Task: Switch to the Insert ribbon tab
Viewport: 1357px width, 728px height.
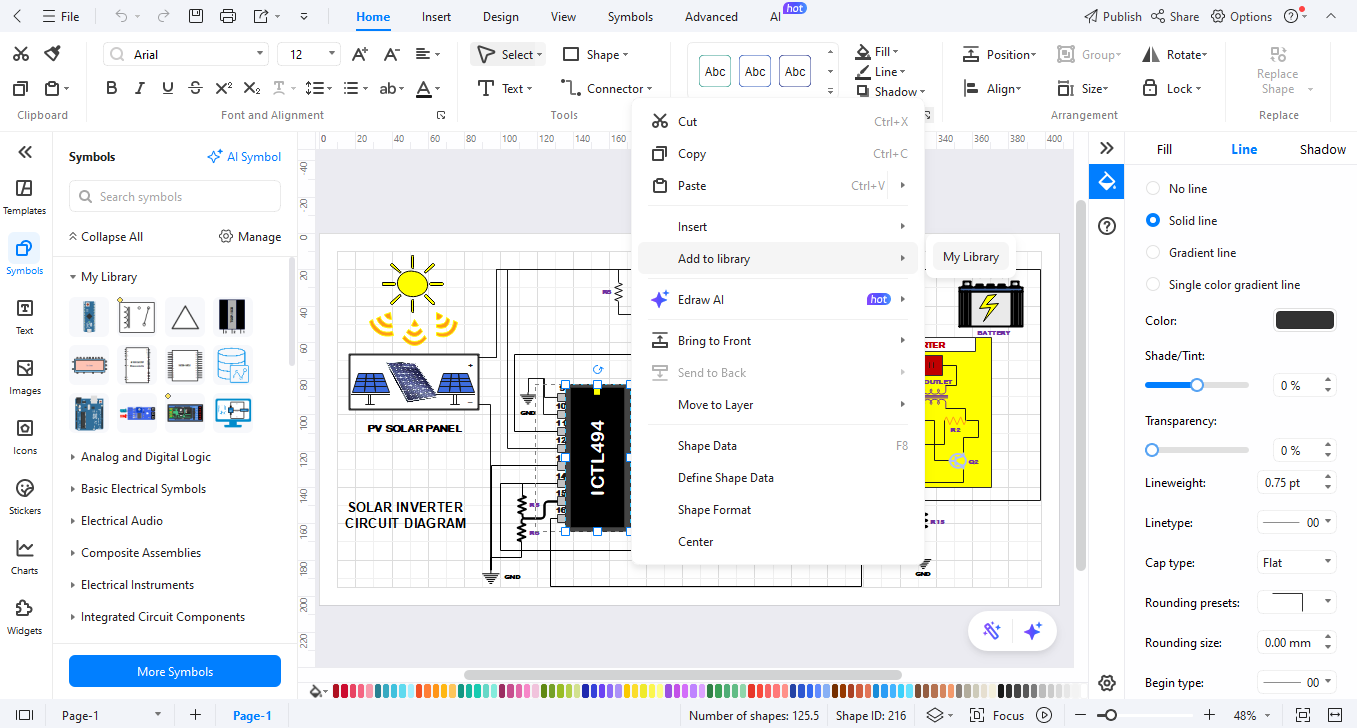Action: [x=436, y=17]
